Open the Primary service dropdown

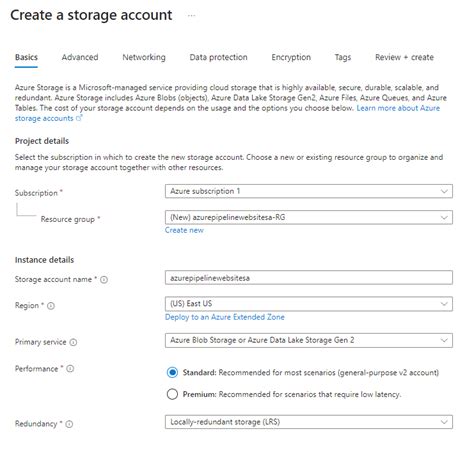coord(309,340)
